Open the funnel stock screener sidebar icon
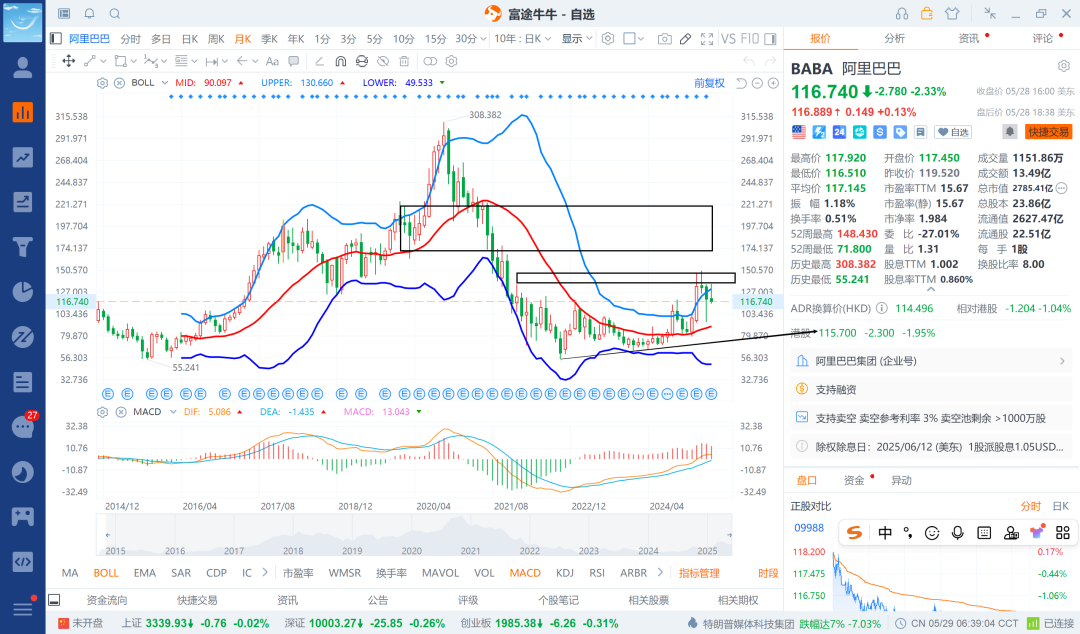The image size is (1080, 634). point(23,247)
